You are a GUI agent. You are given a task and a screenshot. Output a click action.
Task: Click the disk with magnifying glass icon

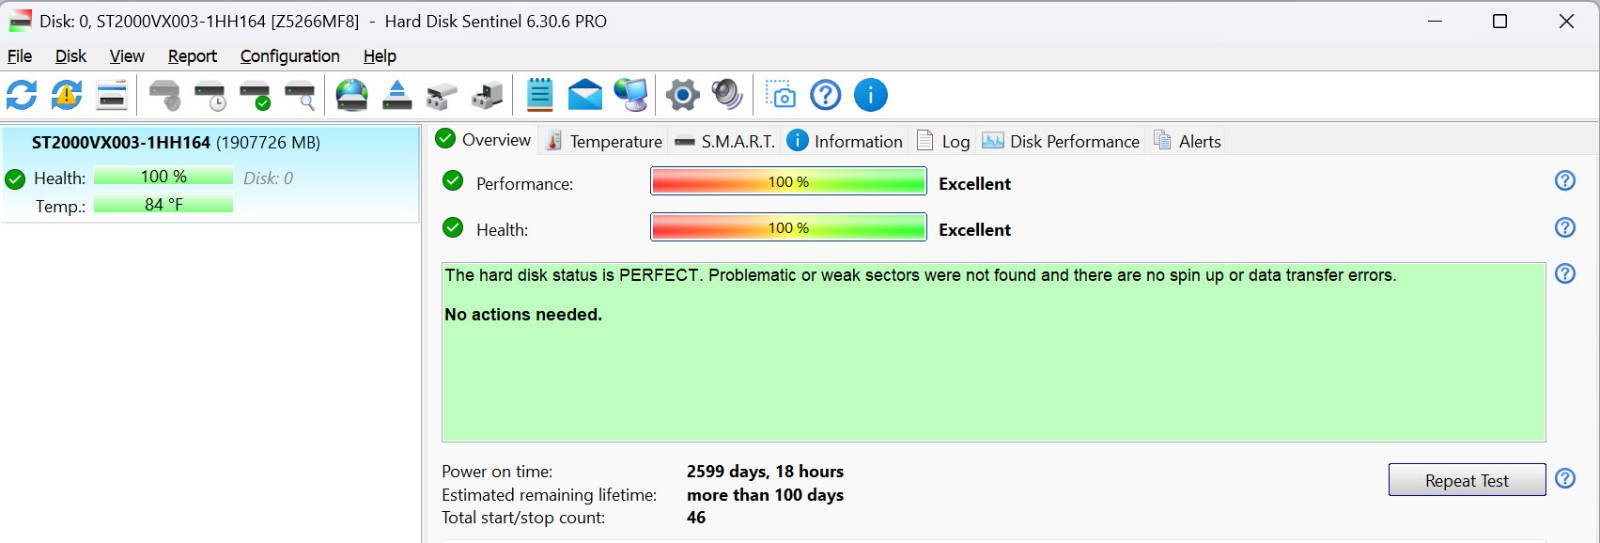click(x=300, y=95)
